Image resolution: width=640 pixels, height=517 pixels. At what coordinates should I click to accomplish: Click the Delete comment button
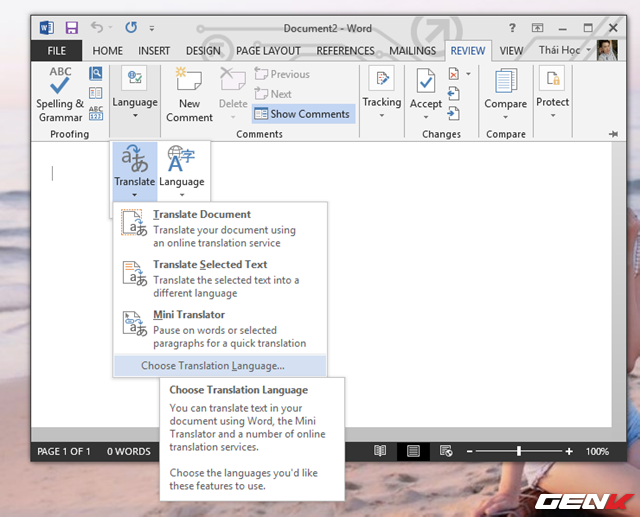233,95
